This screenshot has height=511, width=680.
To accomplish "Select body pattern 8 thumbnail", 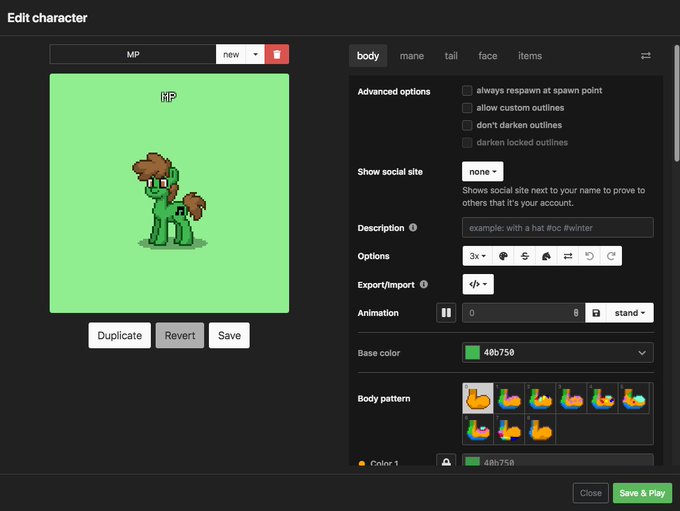I will (540, 429).
